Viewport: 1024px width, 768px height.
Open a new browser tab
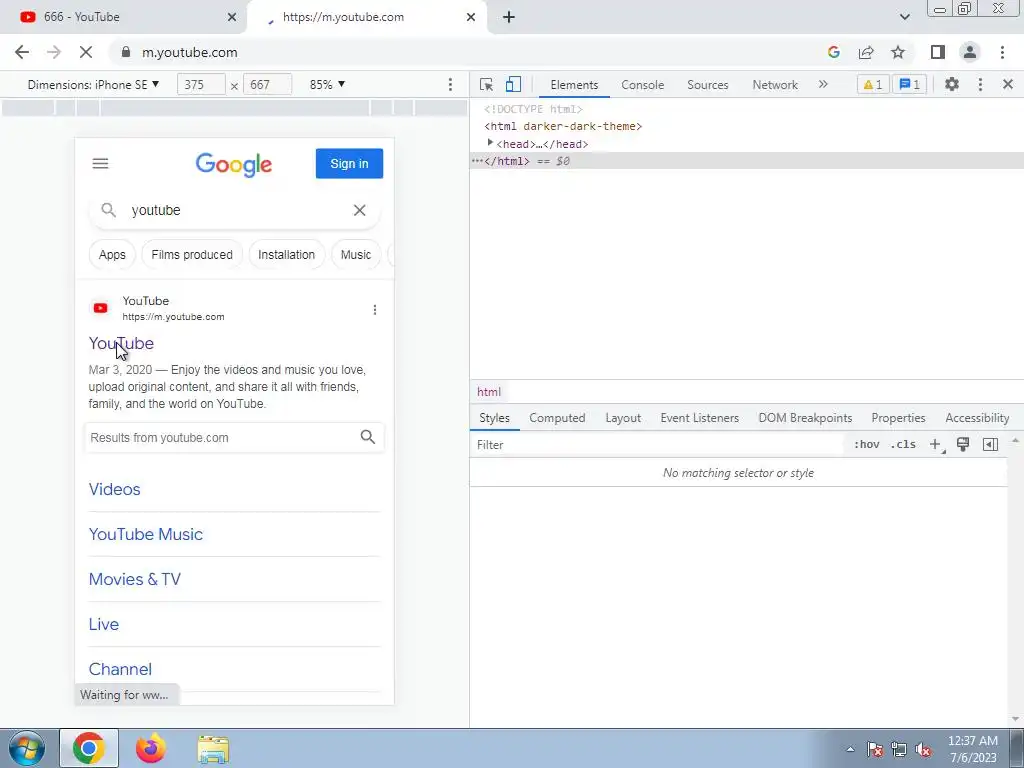[x=509, y=17]
